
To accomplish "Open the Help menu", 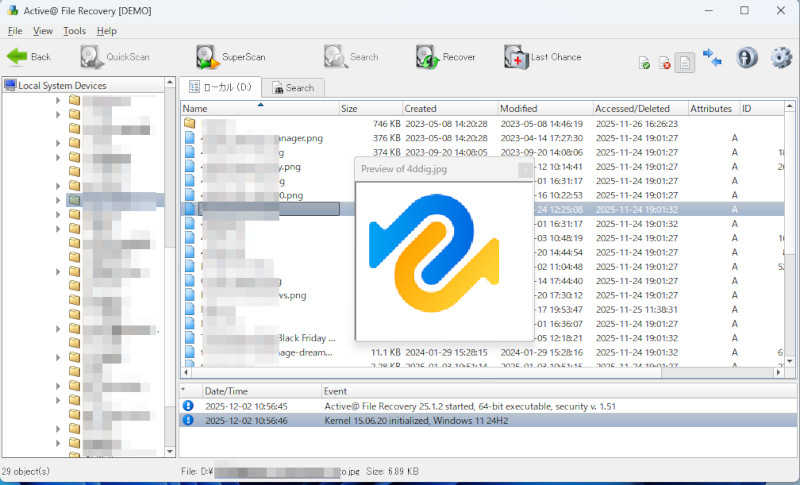I will 107,31.
